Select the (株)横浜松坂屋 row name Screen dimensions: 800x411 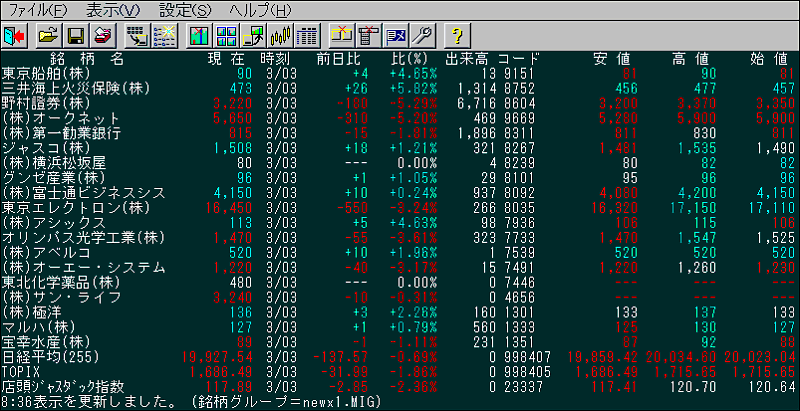pyautogui.click(x=54, y=163)
